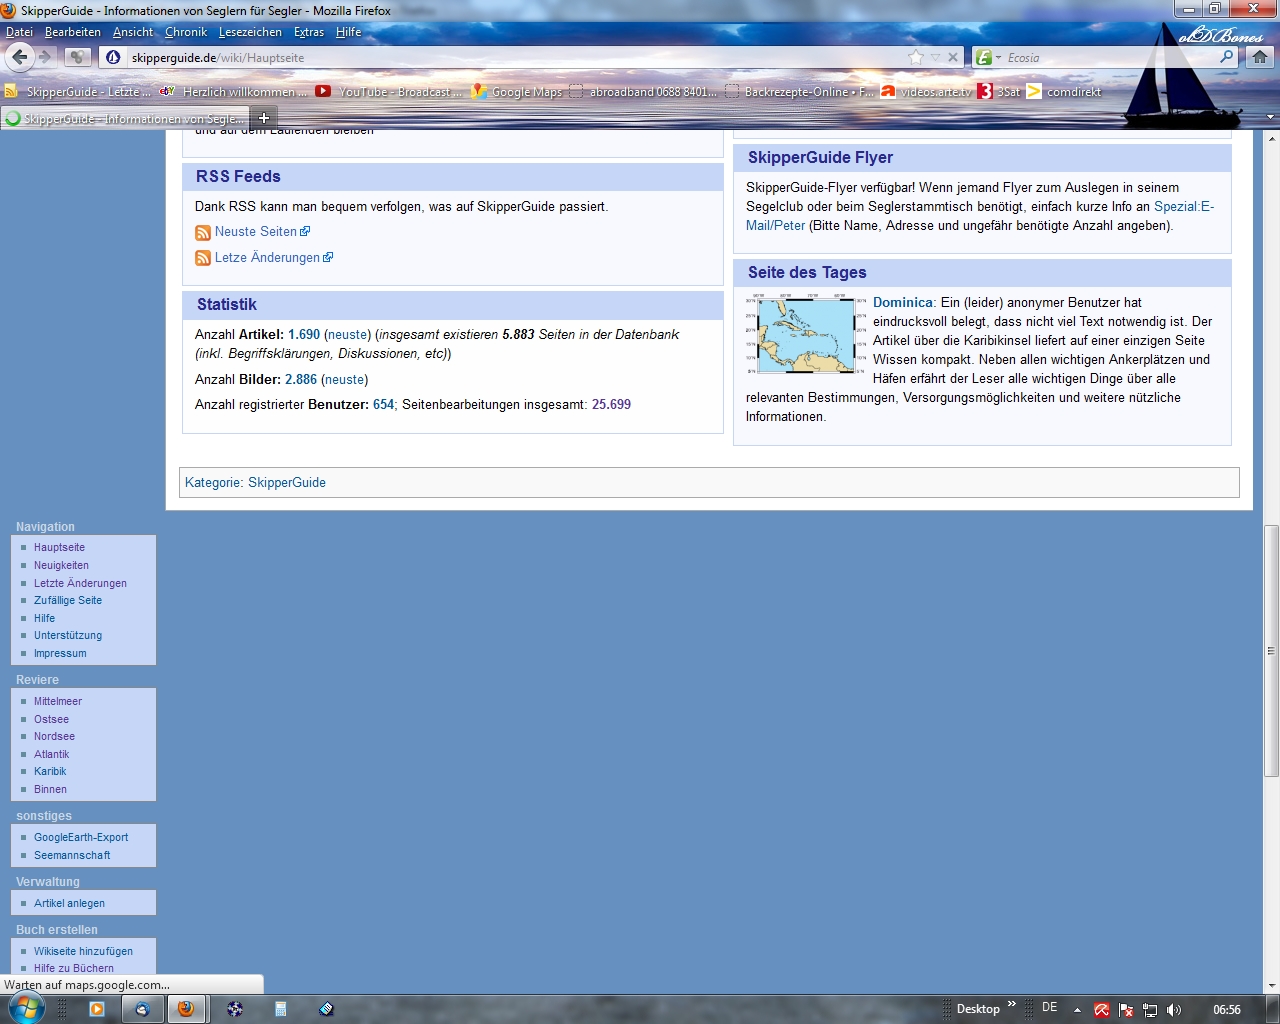The height and width of the screenshot is (1024, 1280).
Task: Stop page loading with the X icon
Action: point(953,57)
